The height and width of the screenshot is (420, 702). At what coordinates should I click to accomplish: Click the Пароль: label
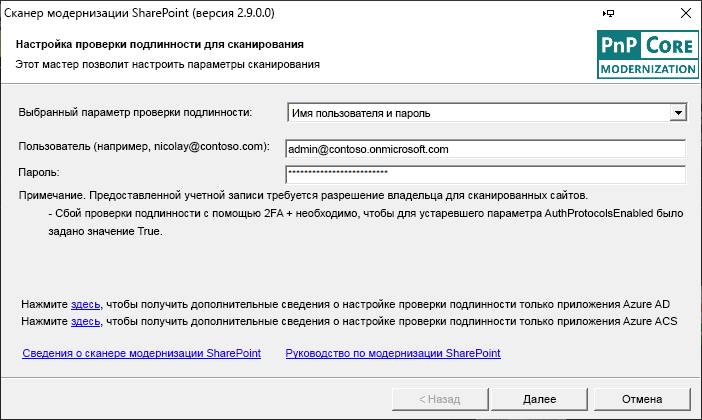tap(39, 172)
